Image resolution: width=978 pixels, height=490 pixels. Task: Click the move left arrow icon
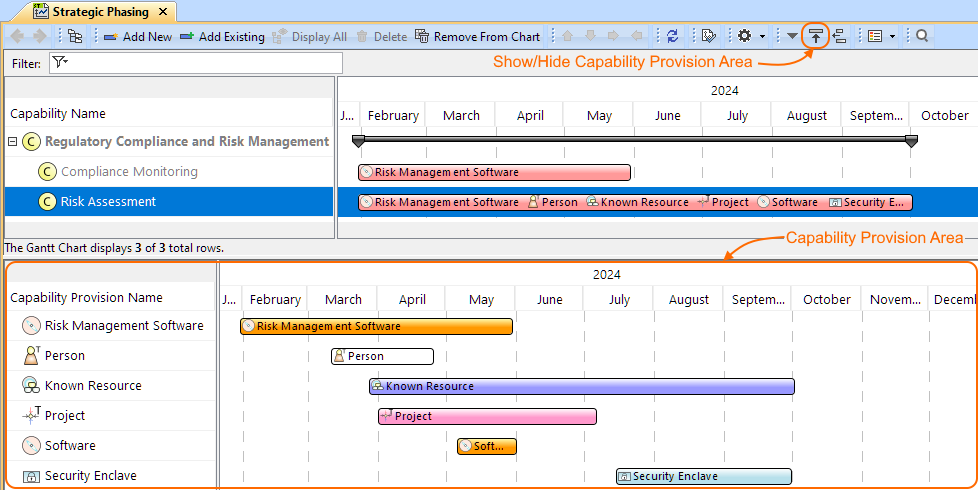coord(636,36)
